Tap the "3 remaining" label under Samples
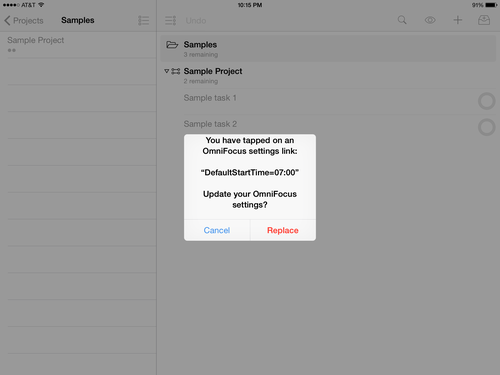 click(x=201, y=54)
